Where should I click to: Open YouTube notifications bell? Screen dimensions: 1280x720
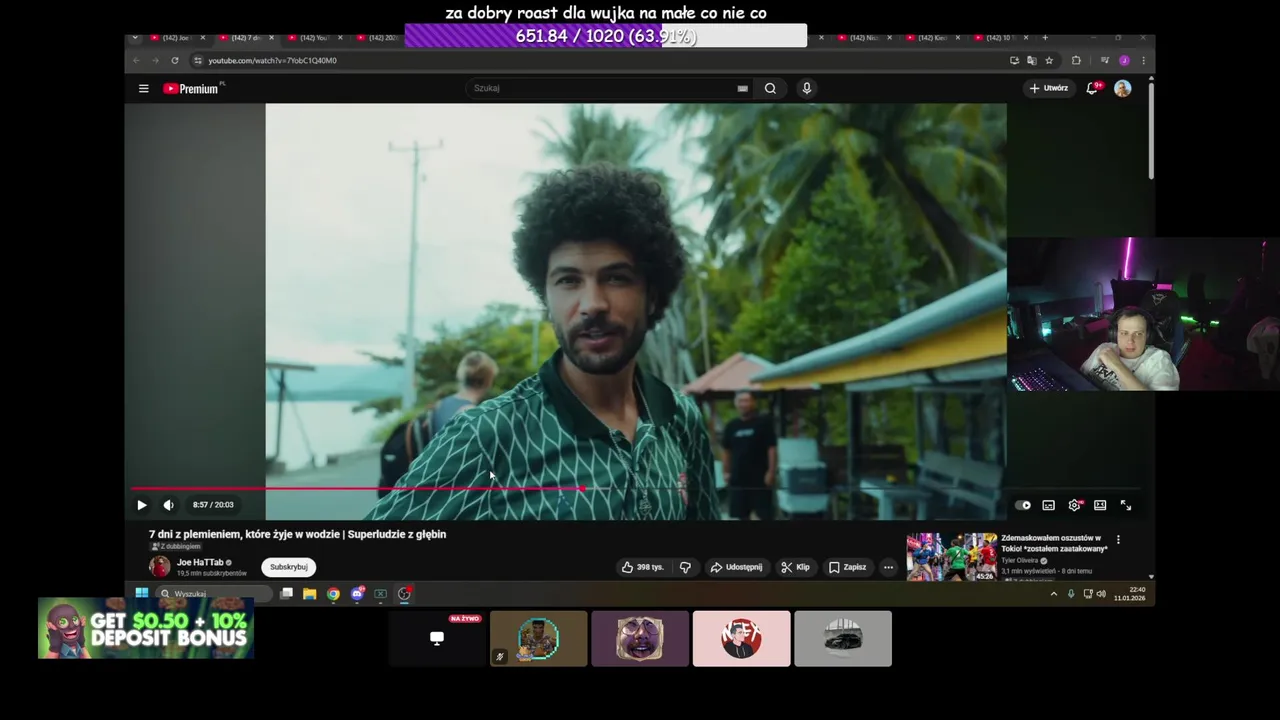click(x=1092, y=88)
